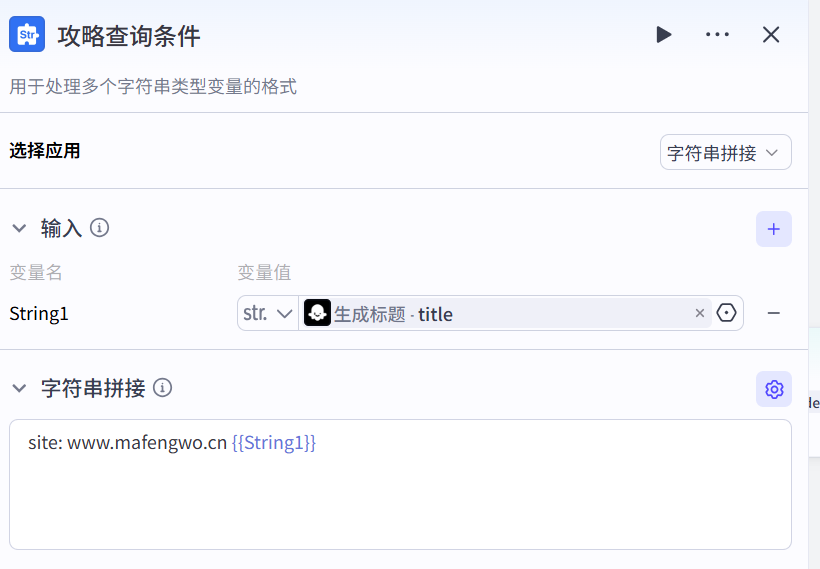Click the String1 variable name field
This screenshot has height=569, width=820.
pos(40,314)
